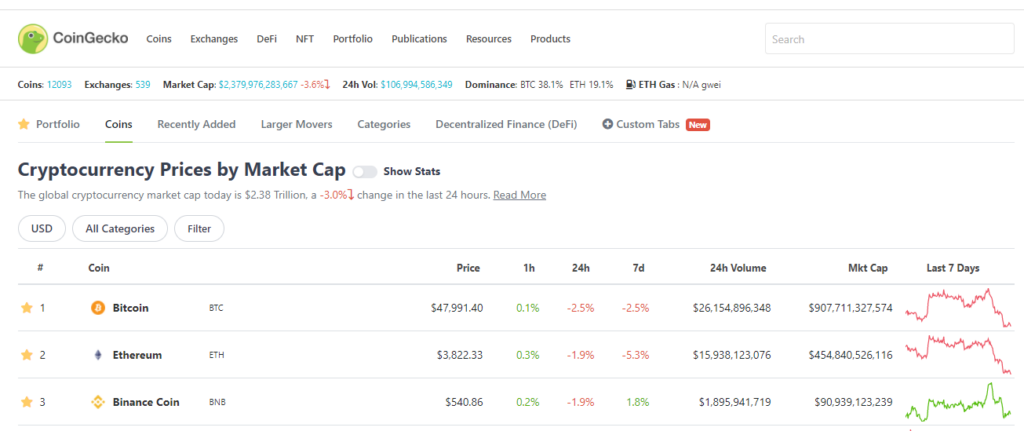Screen dimensions: 1024x431
Task: Open Bitcoin 7-day sparkline chart
Action: (x=958, y=306)
